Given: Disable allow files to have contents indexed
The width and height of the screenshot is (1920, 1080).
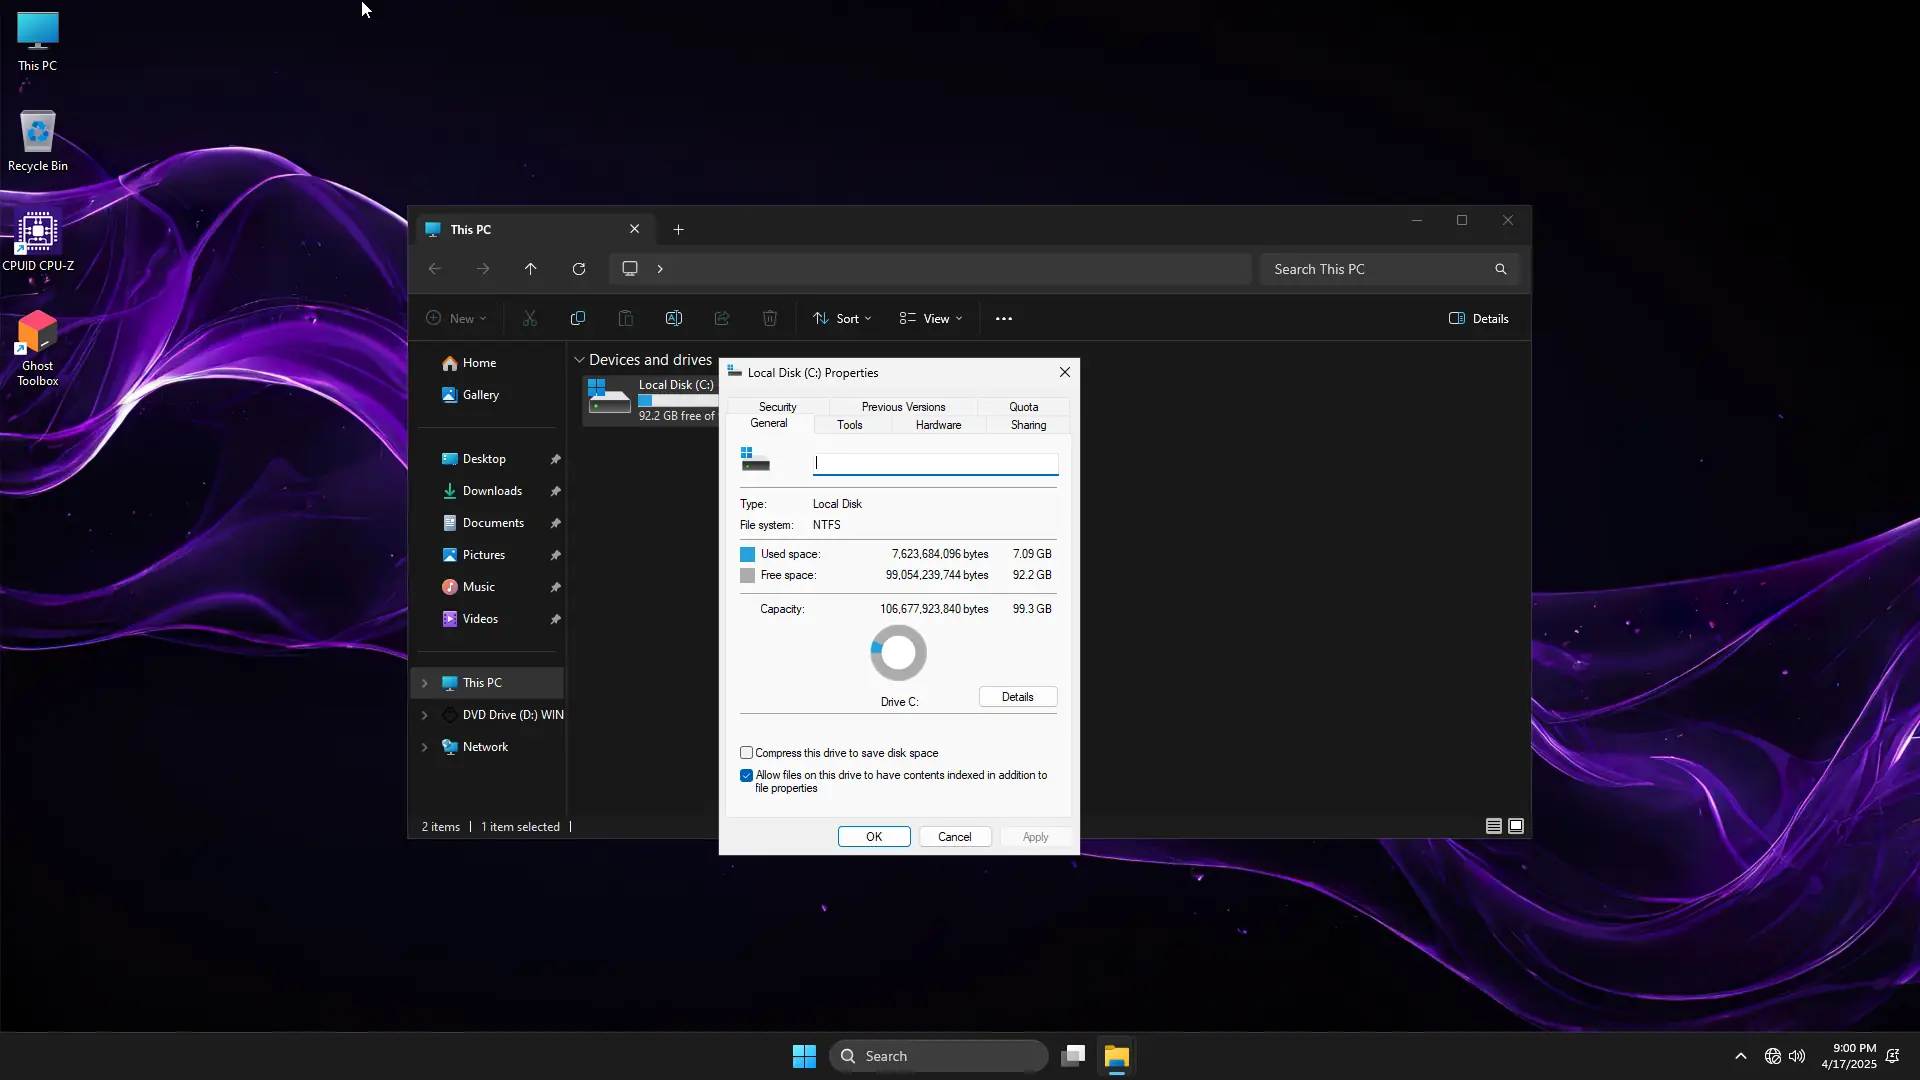Looking at the screenshot, I should click(747, 775).
